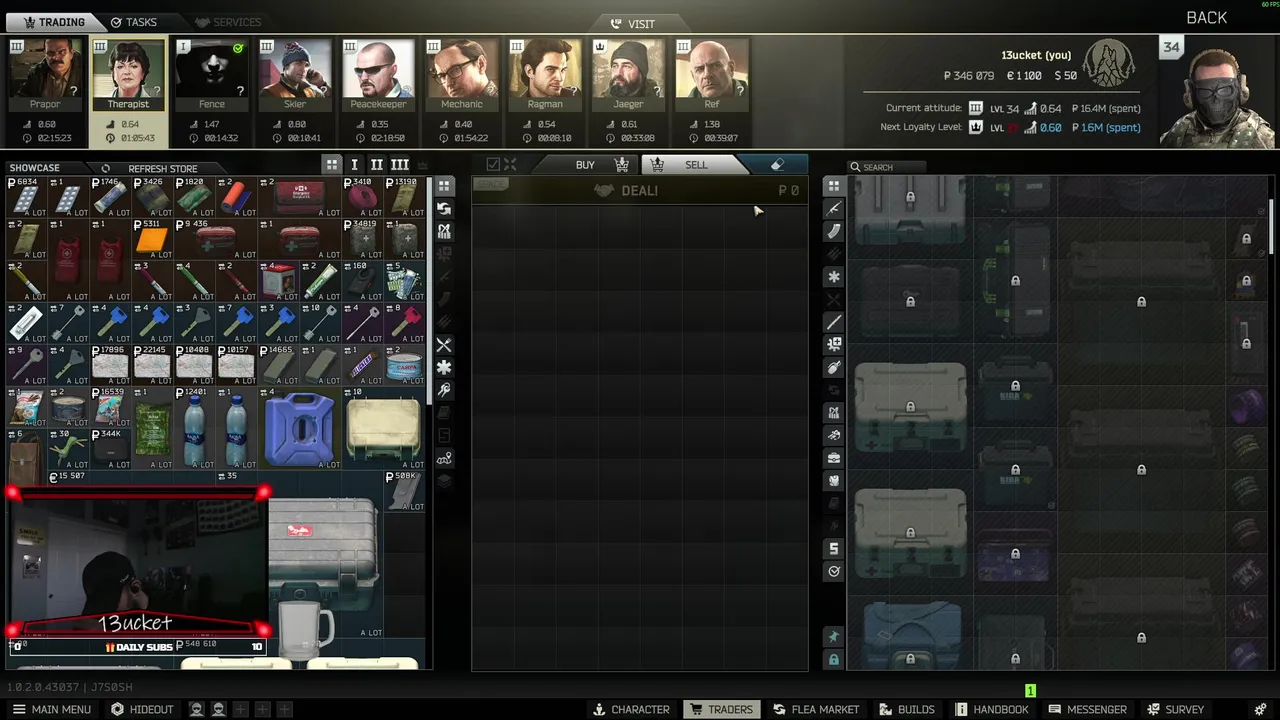The image size is (1280, 720).
Task: Select barter exchange category in store sidebar
Action: click(x=444, y=209)
